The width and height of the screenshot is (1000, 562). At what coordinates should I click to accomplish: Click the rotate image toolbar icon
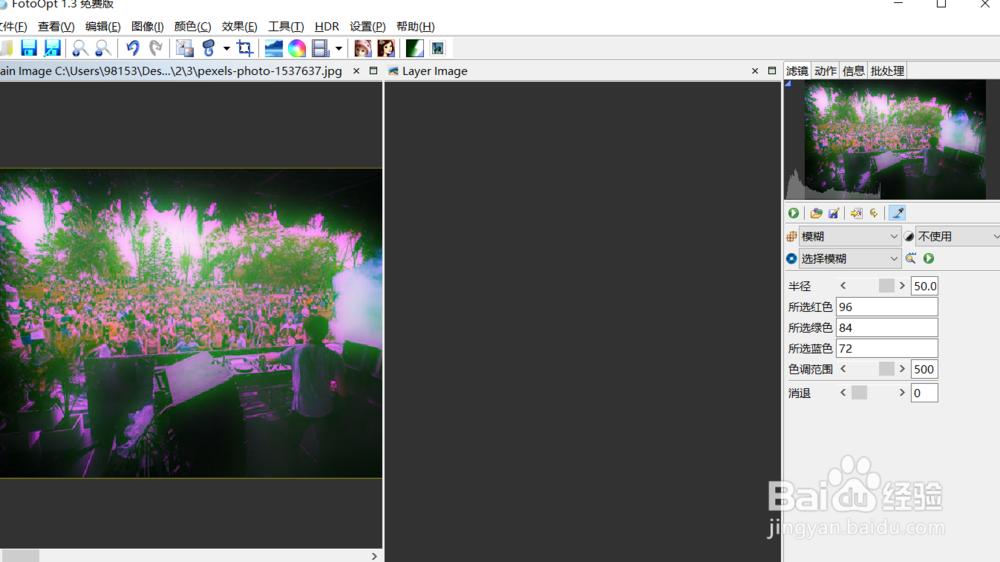tap(209, 48)
